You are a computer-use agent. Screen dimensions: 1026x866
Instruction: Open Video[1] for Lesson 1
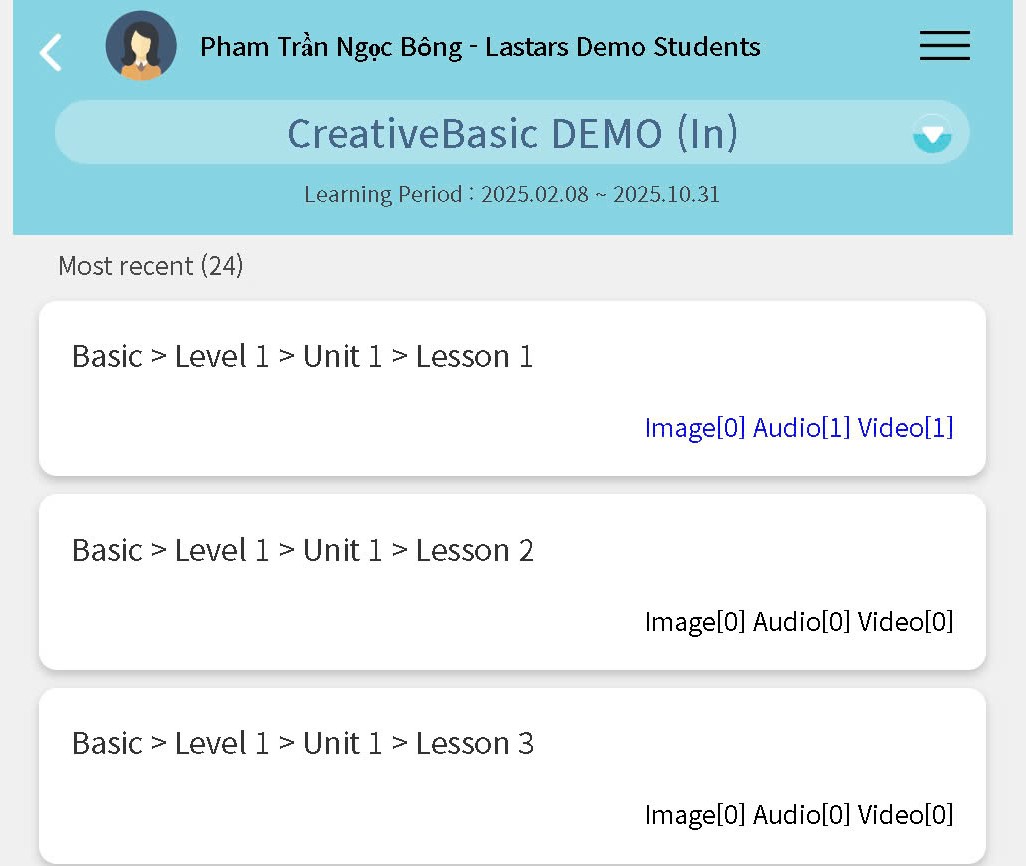coord(905,428)
